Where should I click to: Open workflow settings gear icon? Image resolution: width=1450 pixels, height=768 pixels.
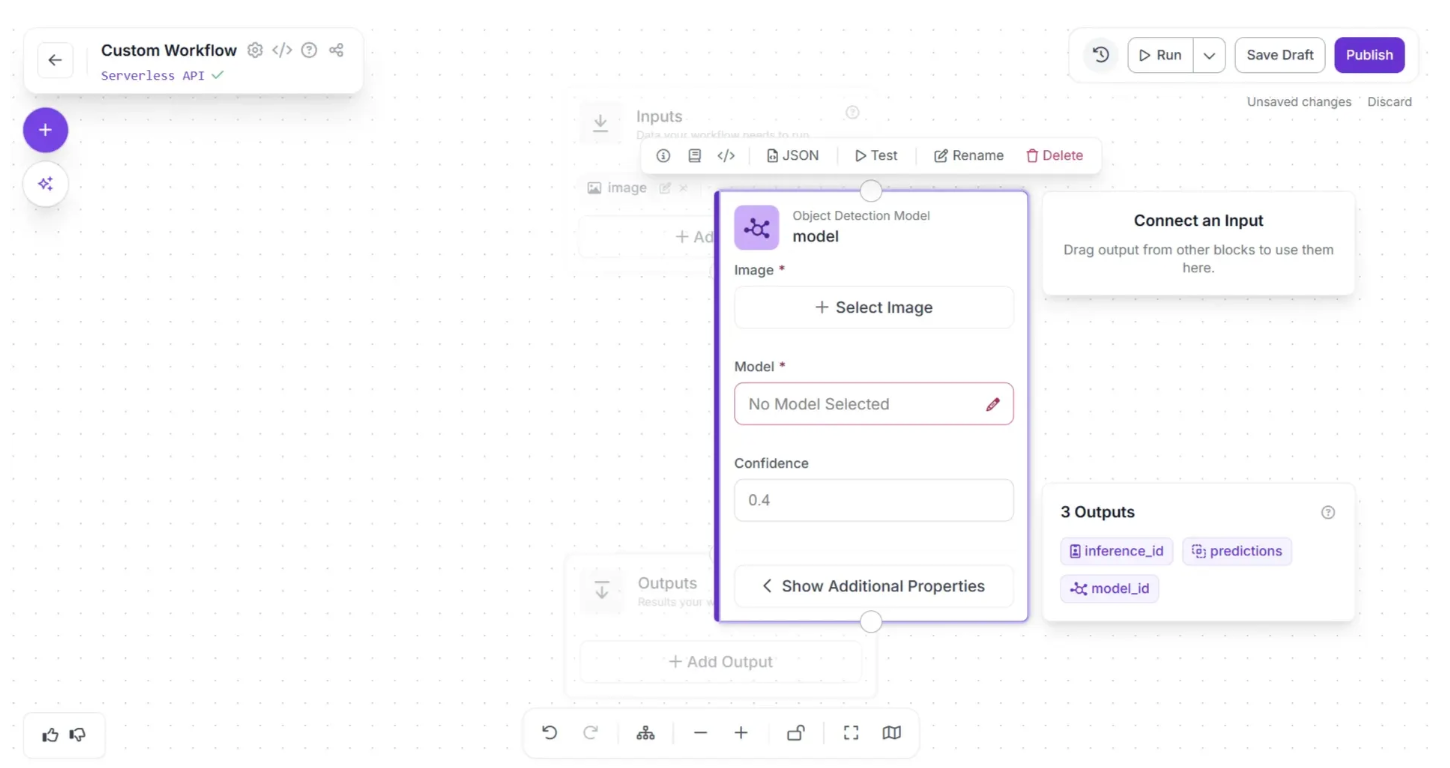point(255,50)
